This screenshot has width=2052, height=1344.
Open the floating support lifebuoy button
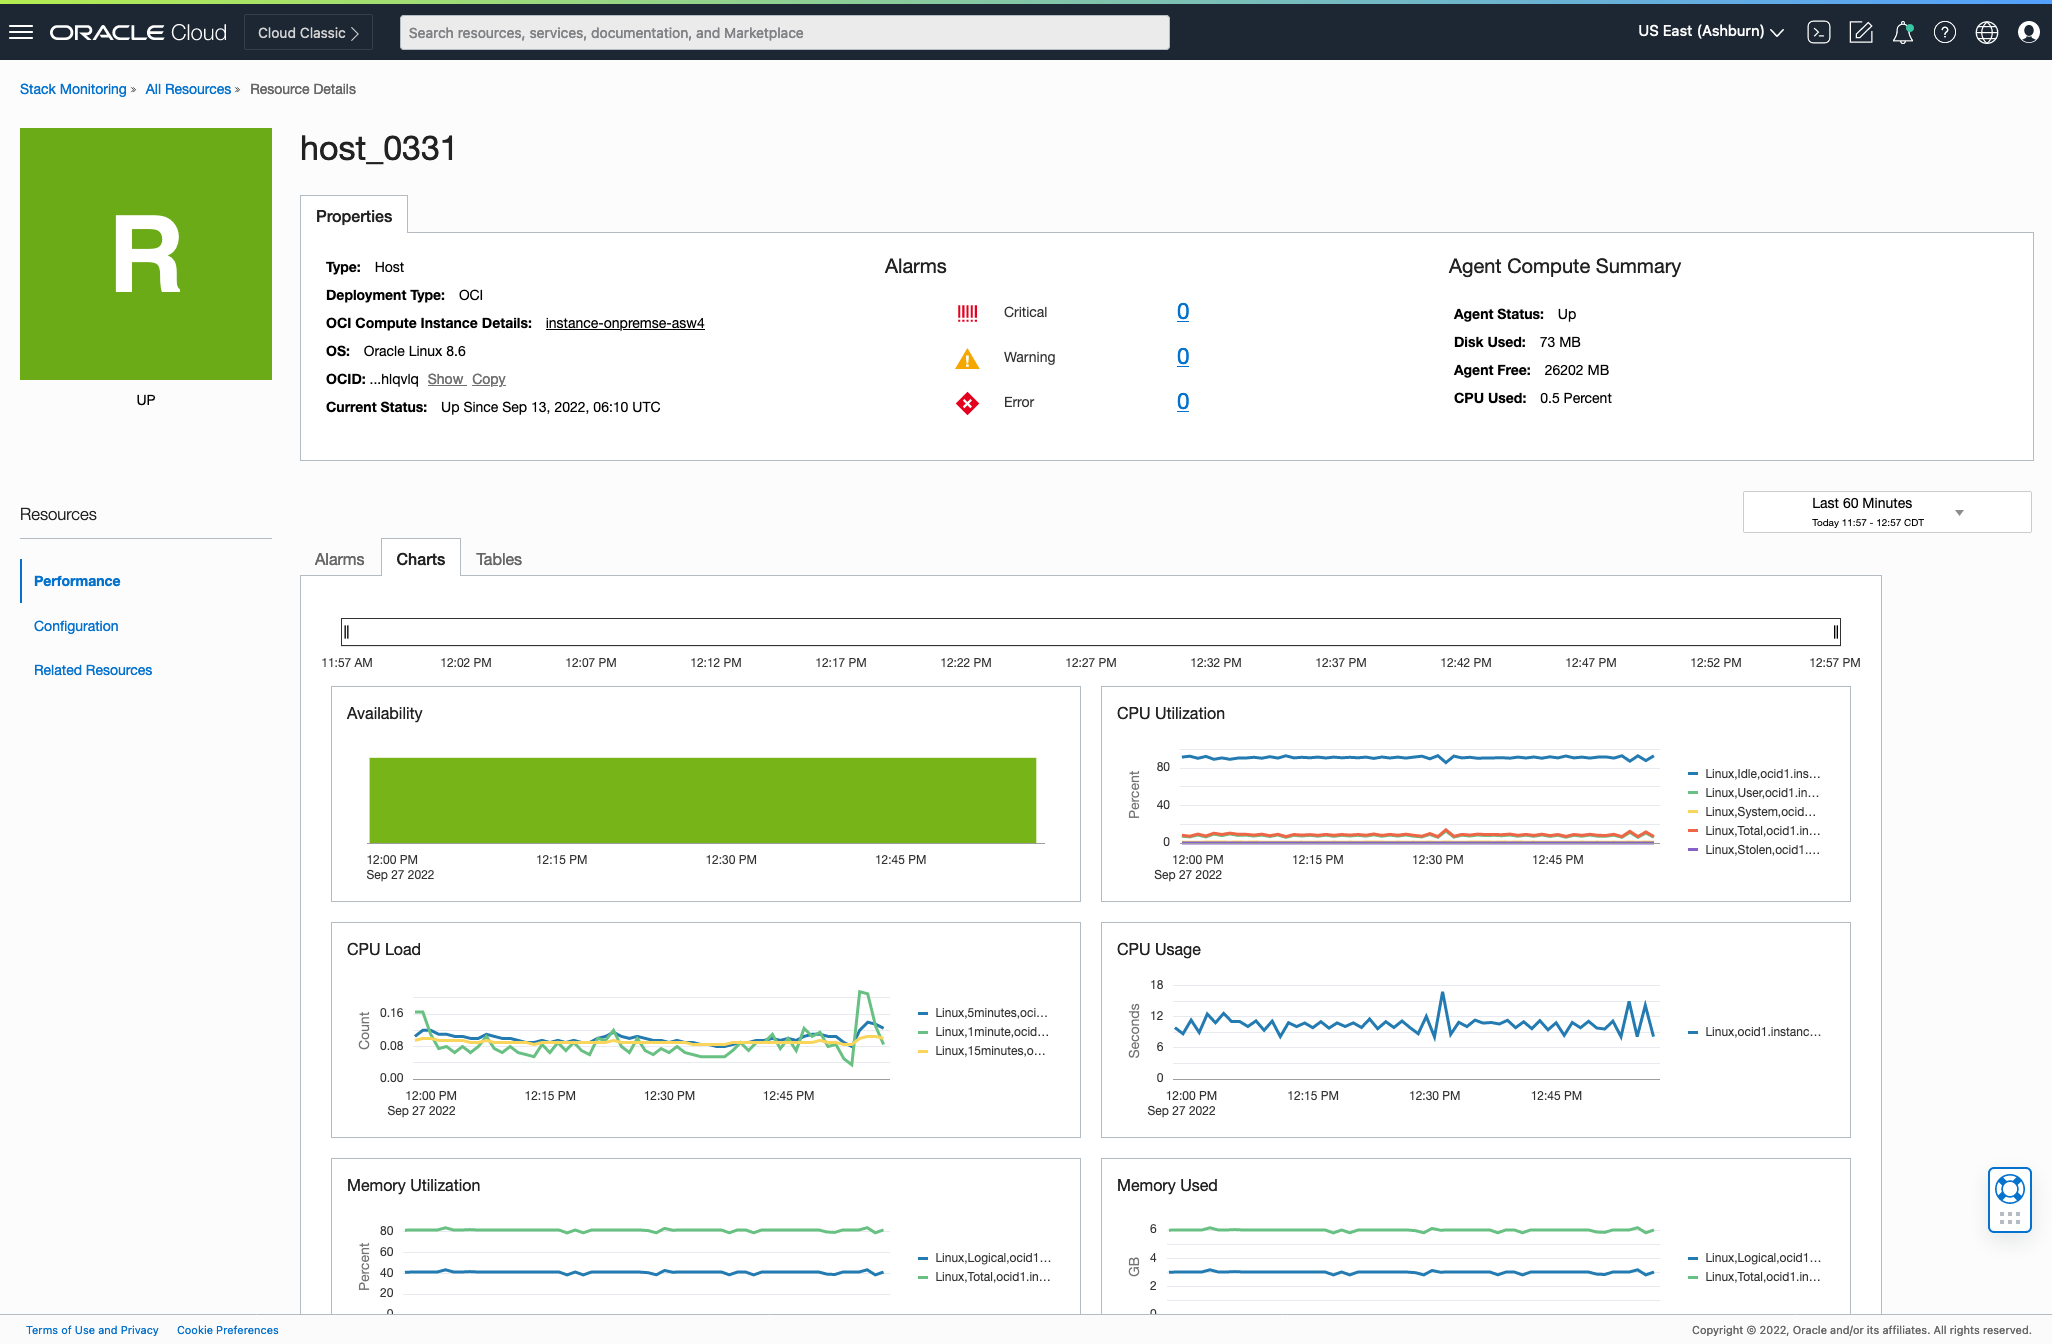(x=2010, y=1189)
